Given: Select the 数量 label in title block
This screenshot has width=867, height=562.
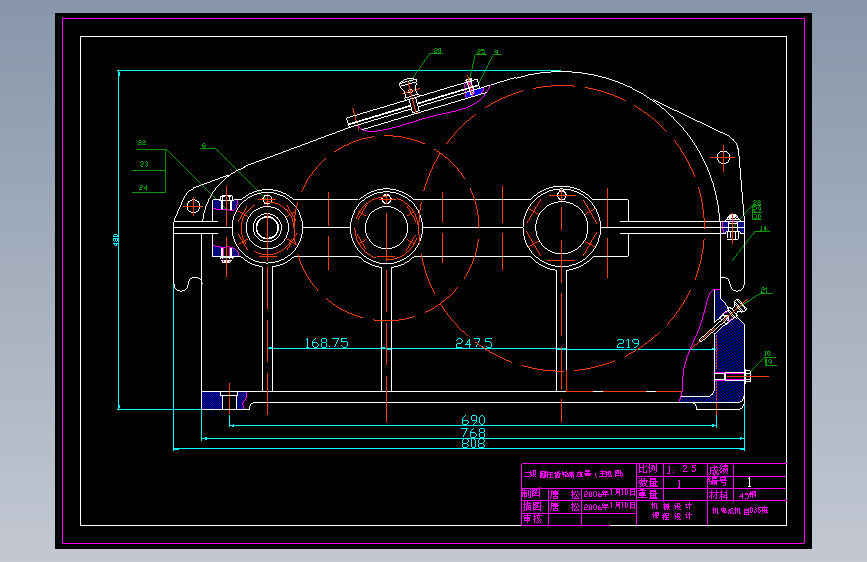Looking at the screenshot, I should pyautogui.click(x=647, y=482).
